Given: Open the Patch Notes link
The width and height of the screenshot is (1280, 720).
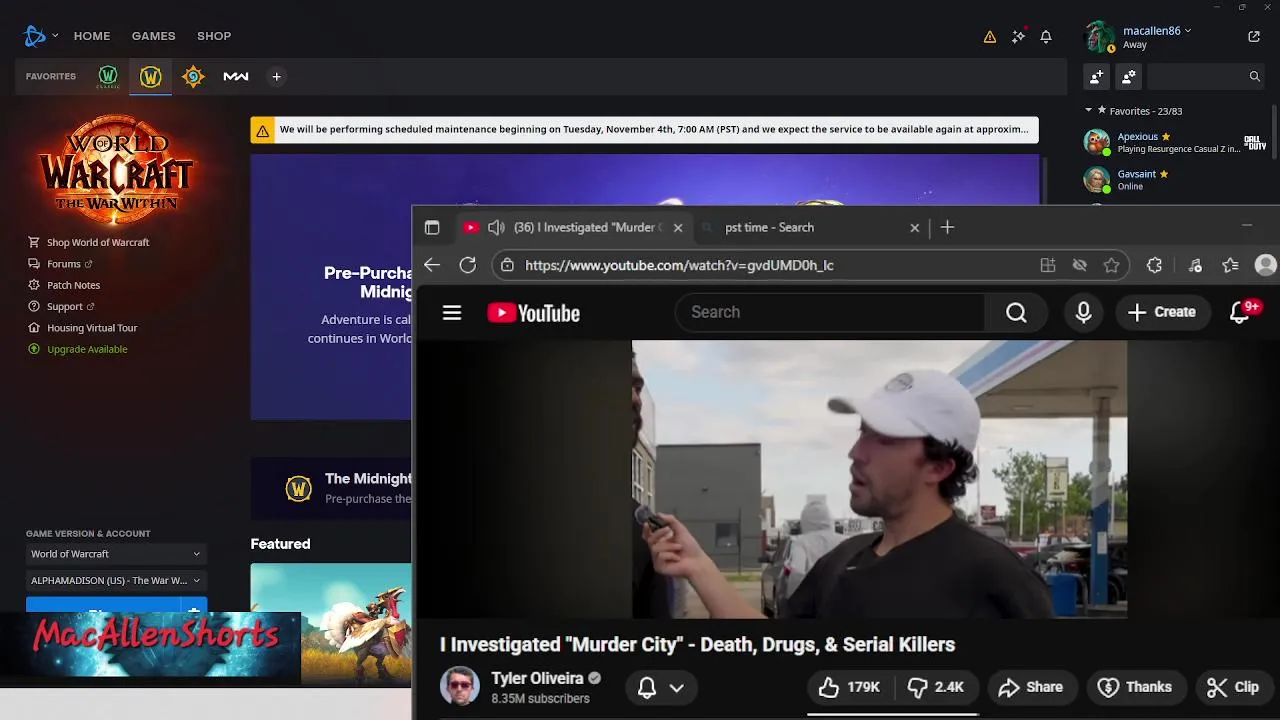Looking at the screenshot, I should click(73, 285).
